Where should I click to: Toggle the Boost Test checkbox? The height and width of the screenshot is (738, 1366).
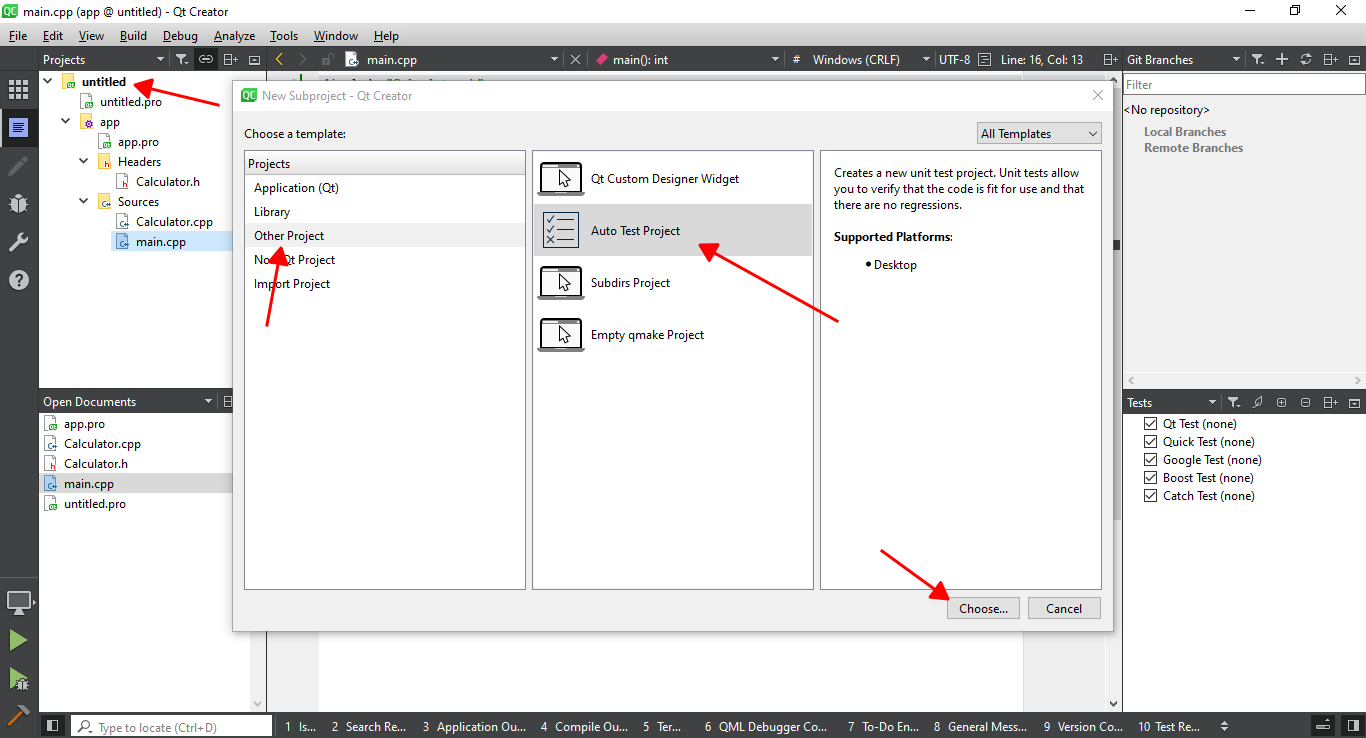1150,478
